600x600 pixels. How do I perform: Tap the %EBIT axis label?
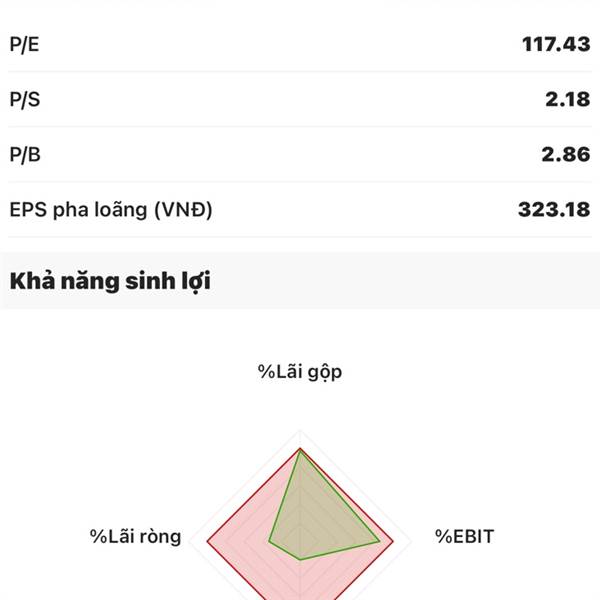(464, 537)
